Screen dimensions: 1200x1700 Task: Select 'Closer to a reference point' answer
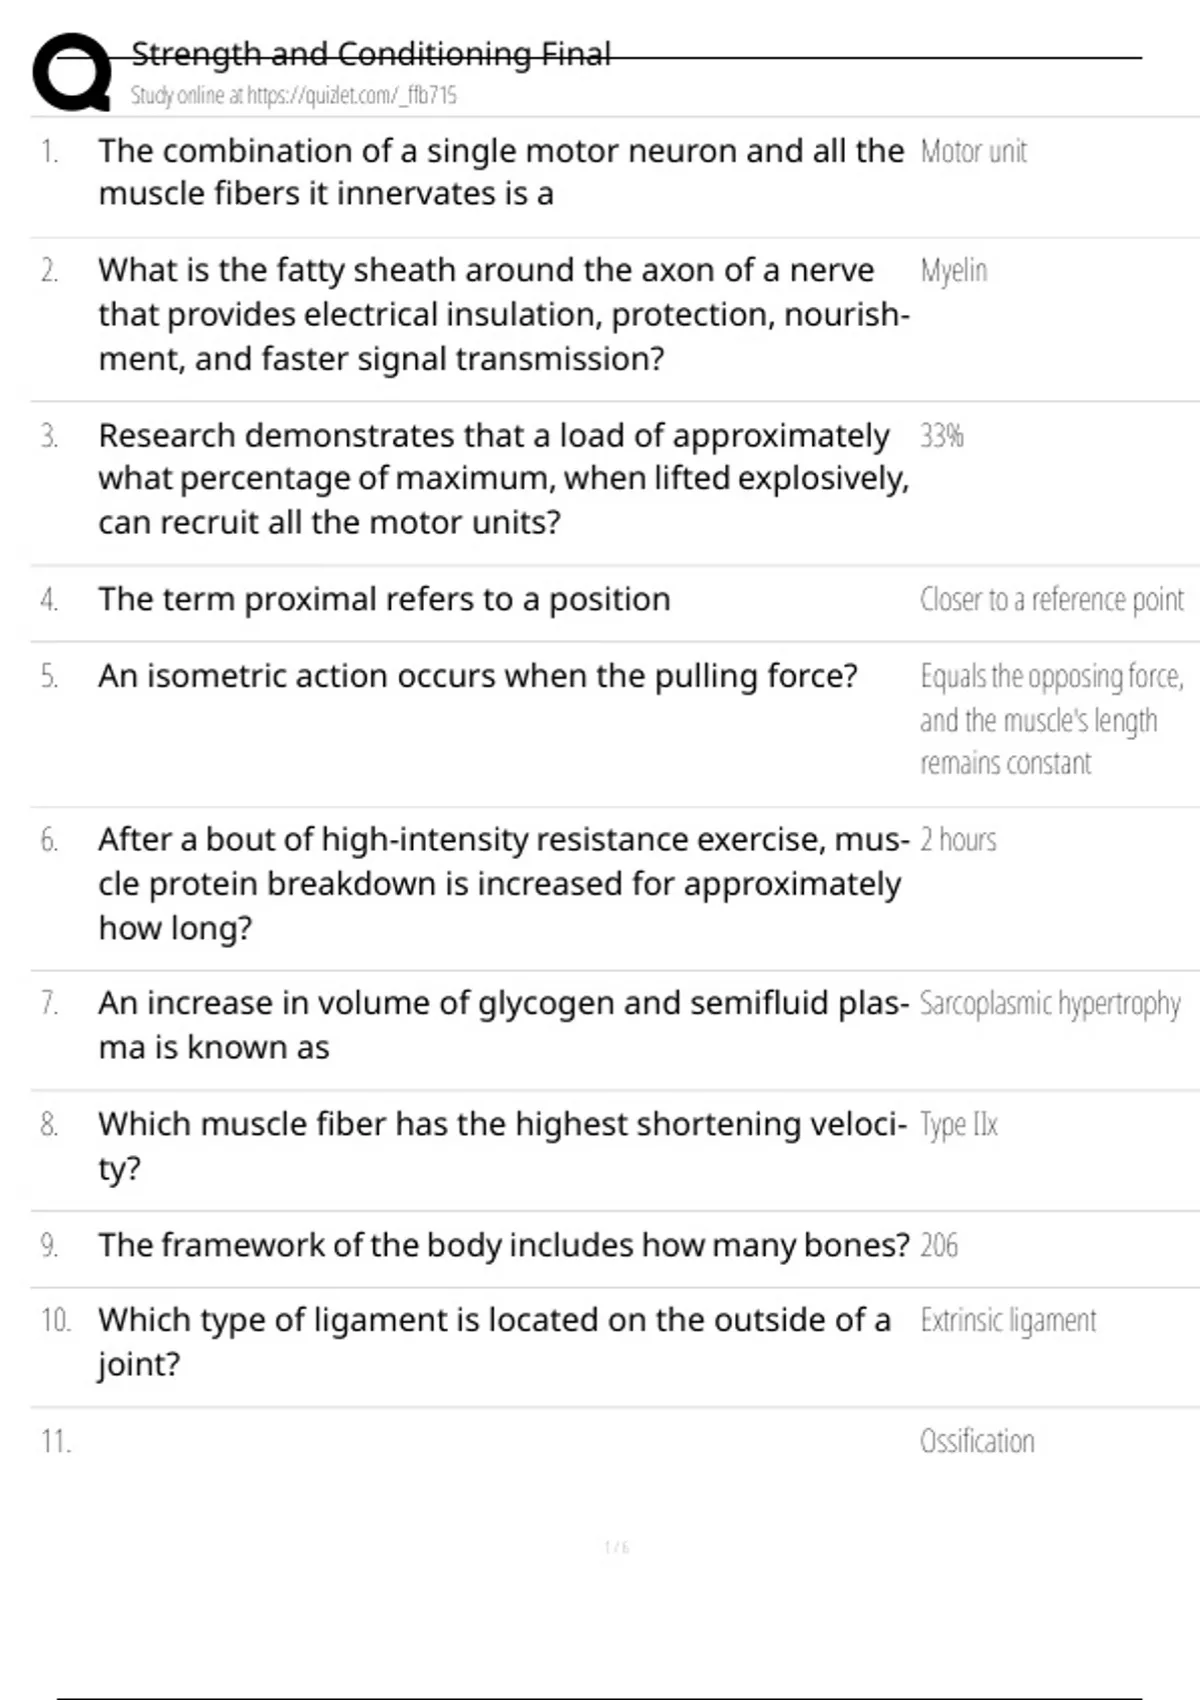(x=1051, y=600)
